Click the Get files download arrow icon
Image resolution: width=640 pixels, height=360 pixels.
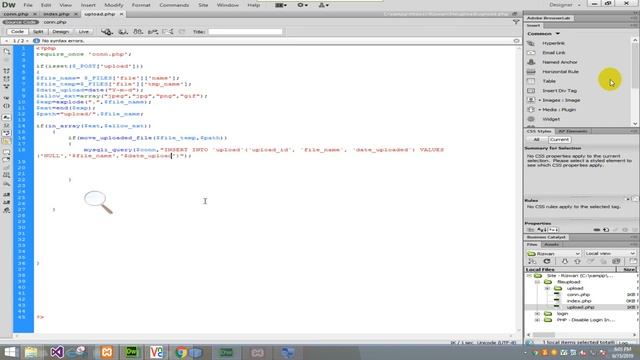565,261
